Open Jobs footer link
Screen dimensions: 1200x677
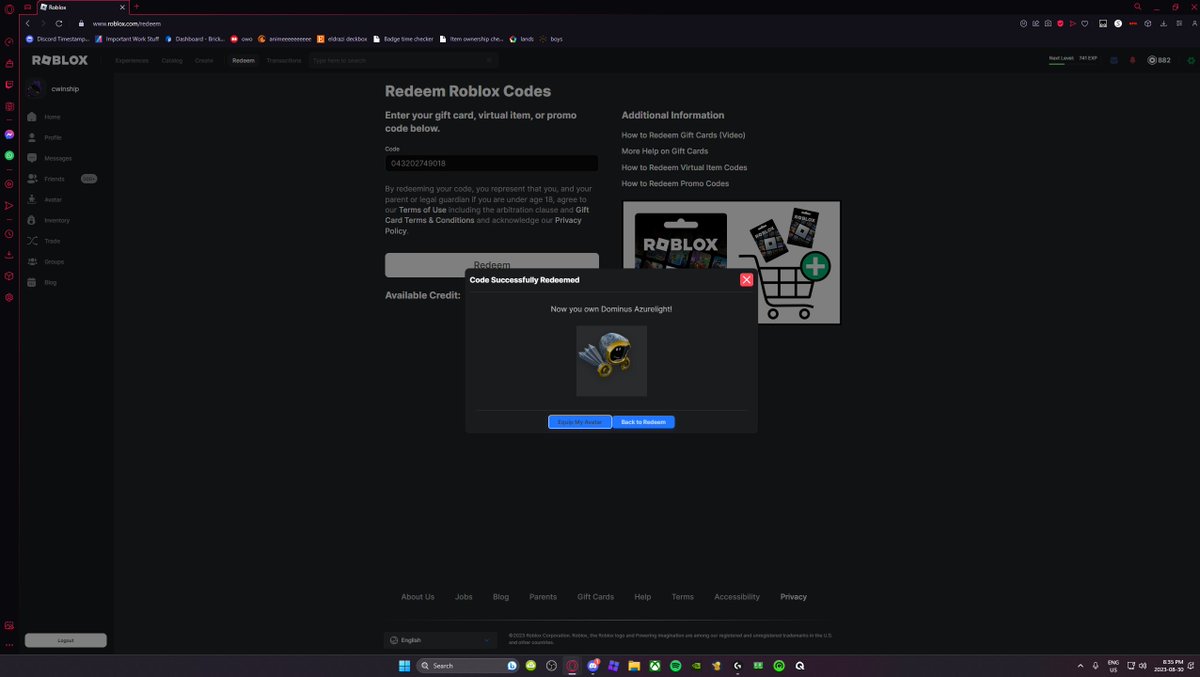(x=464, y=597)
